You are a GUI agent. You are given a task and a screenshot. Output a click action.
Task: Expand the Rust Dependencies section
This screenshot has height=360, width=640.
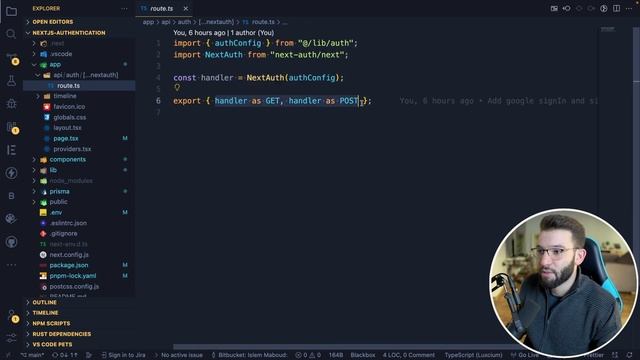[62, 334]
